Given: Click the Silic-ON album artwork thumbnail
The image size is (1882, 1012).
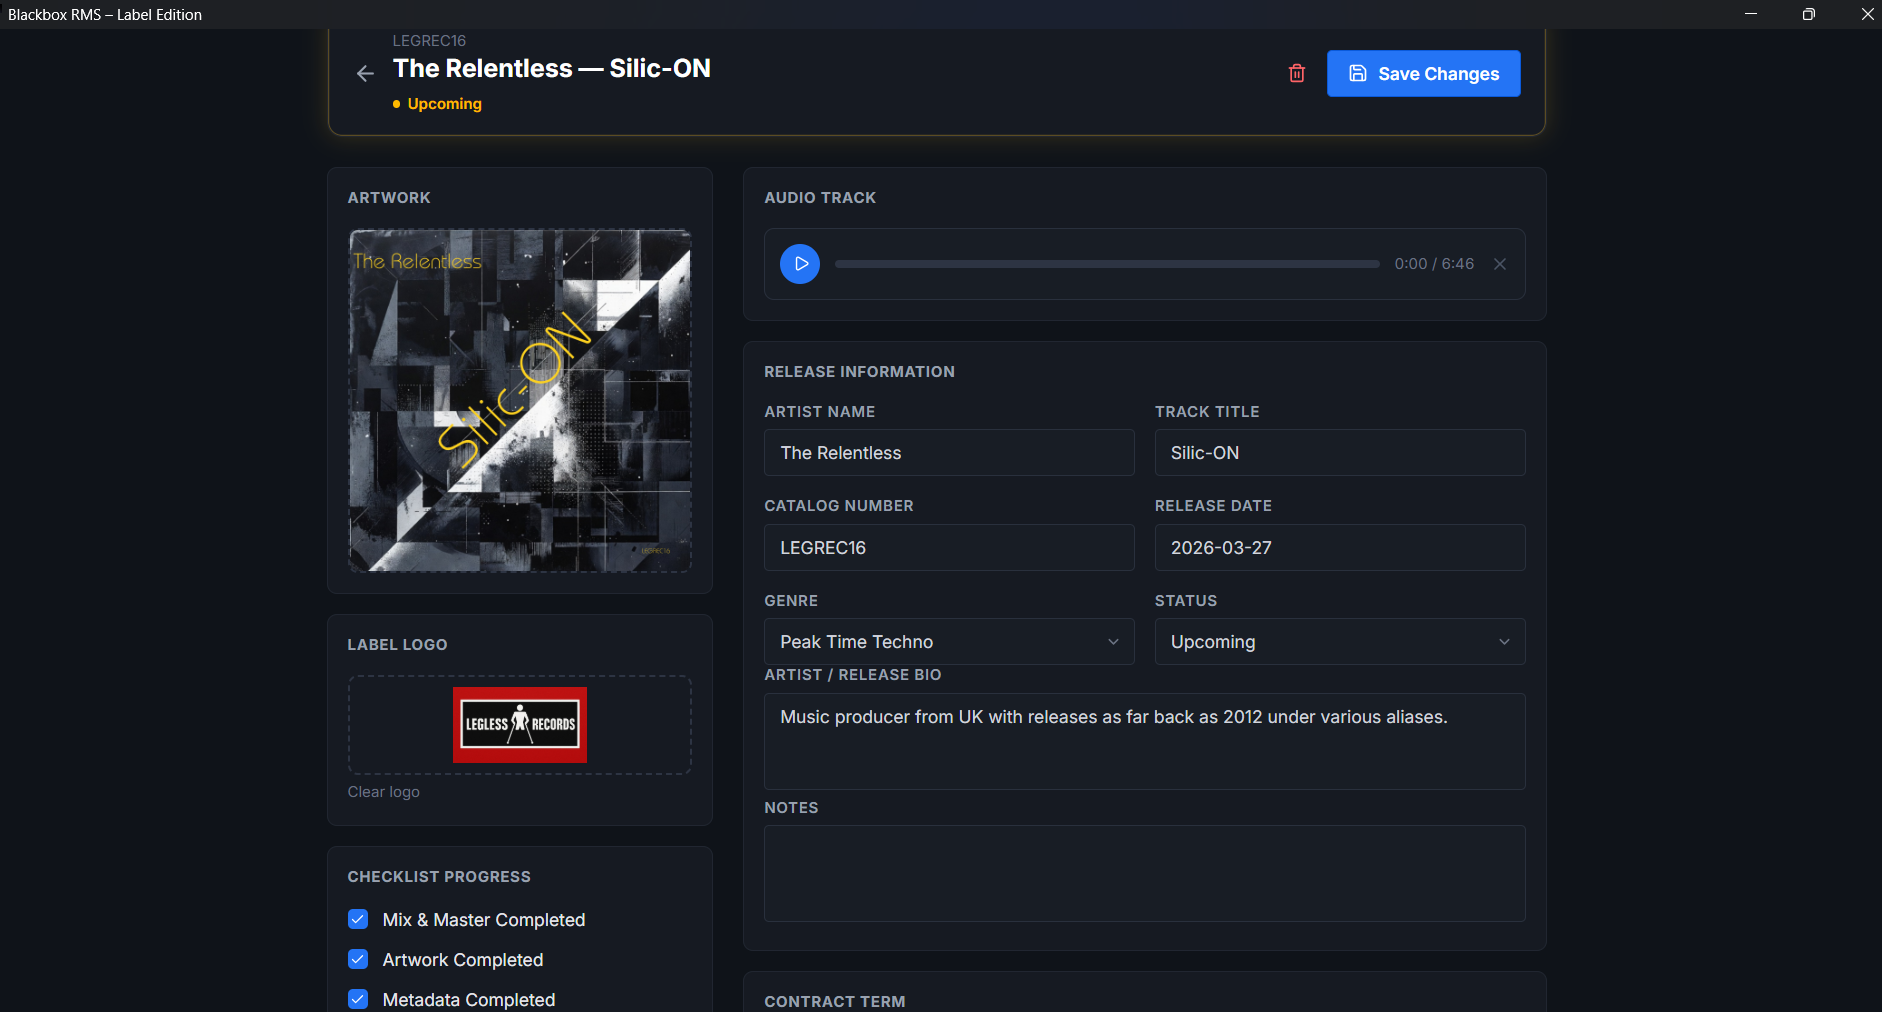Looking at the screenshot, I should click(519, 400).
